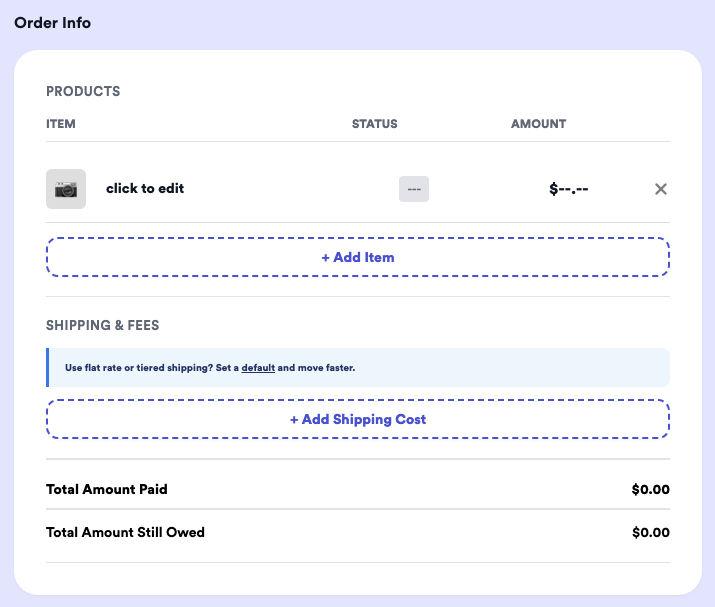Edit the 'click to edit' item name
This screenshot has width=715, height=607.
(145, 188)
